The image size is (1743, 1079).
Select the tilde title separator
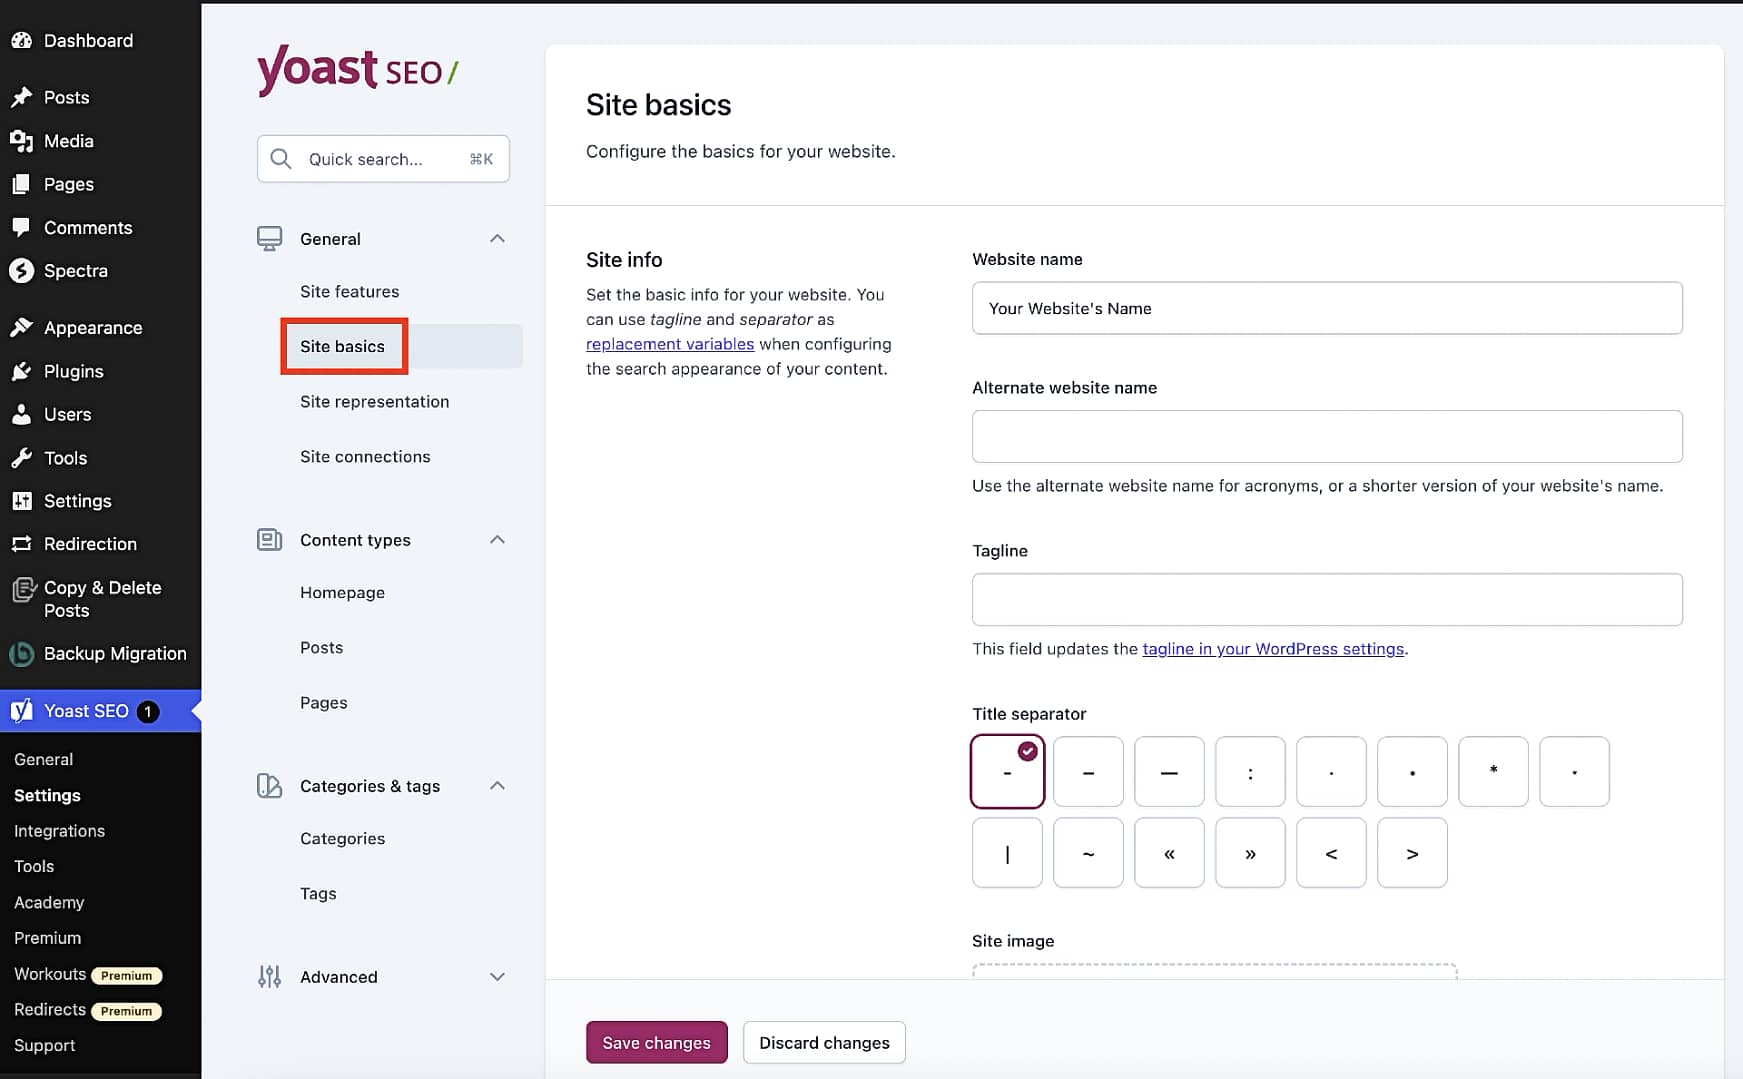pos(1088,853)
